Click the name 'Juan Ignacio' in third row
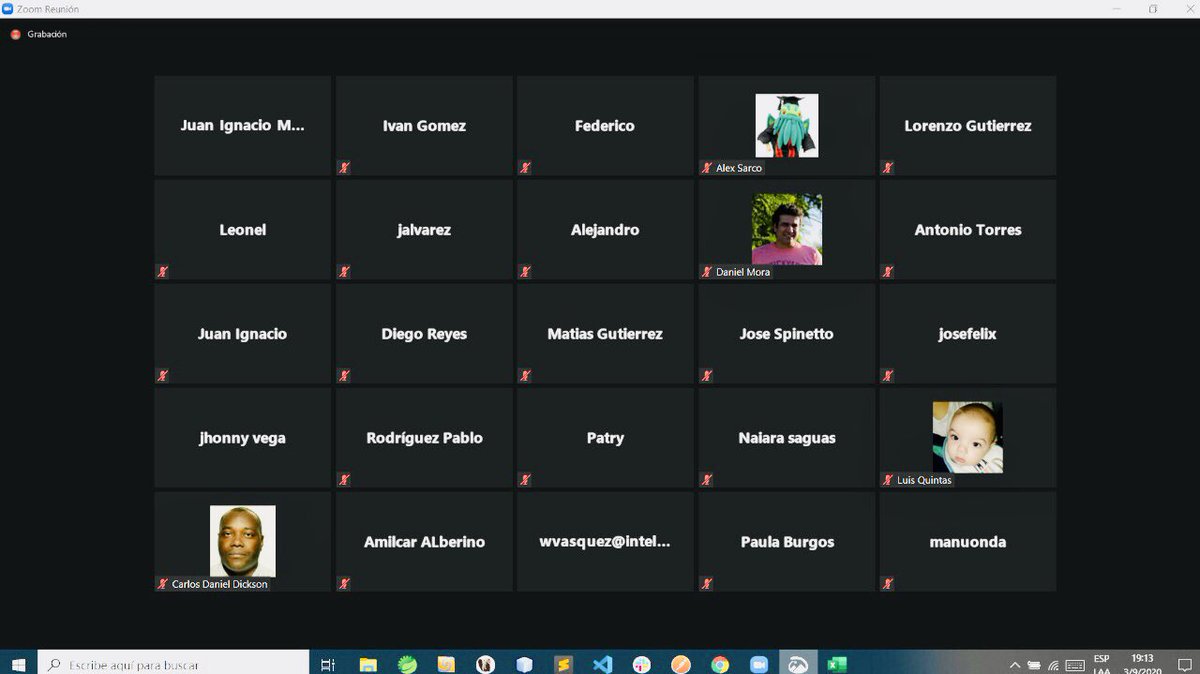Image resolution: width=1200 pixels, height=674 pixels. (x=242, y=334)
